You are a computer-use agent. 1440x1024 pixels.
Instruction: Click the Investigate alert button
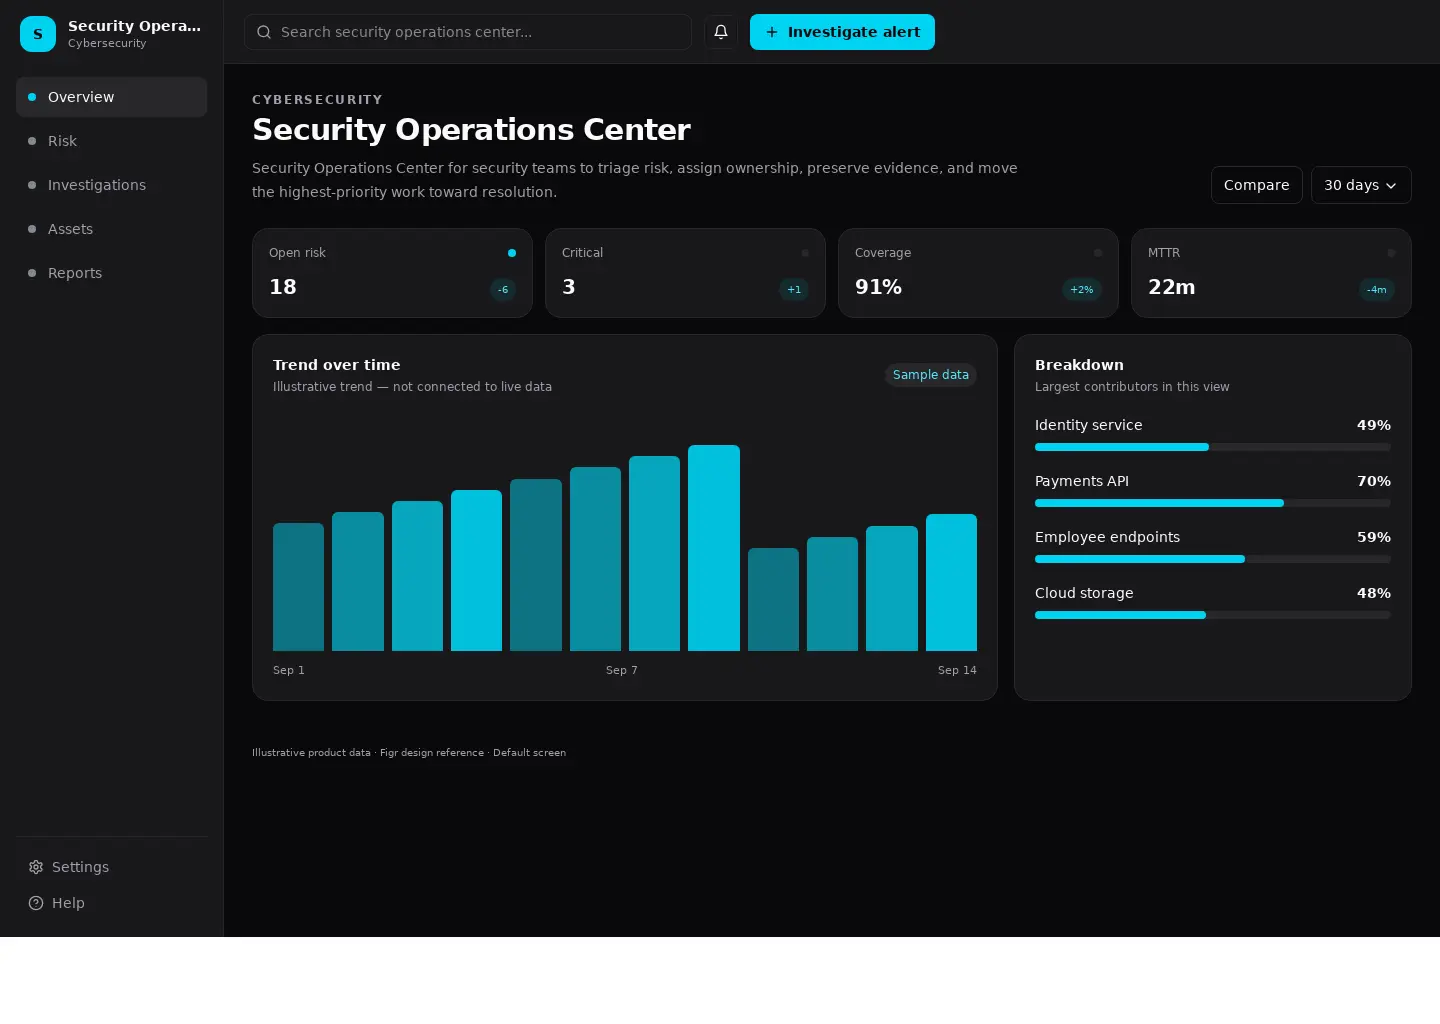click(x=842, y=32)
